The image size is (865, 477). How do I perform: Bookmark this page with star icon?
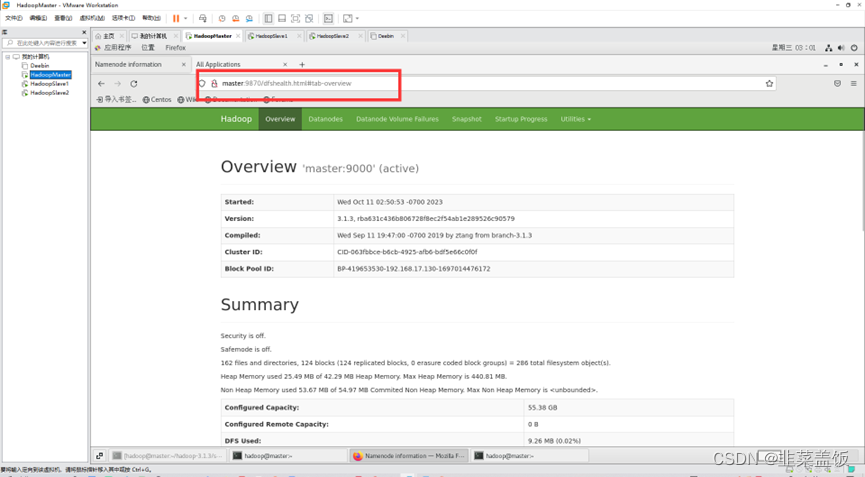click(769, 83)
